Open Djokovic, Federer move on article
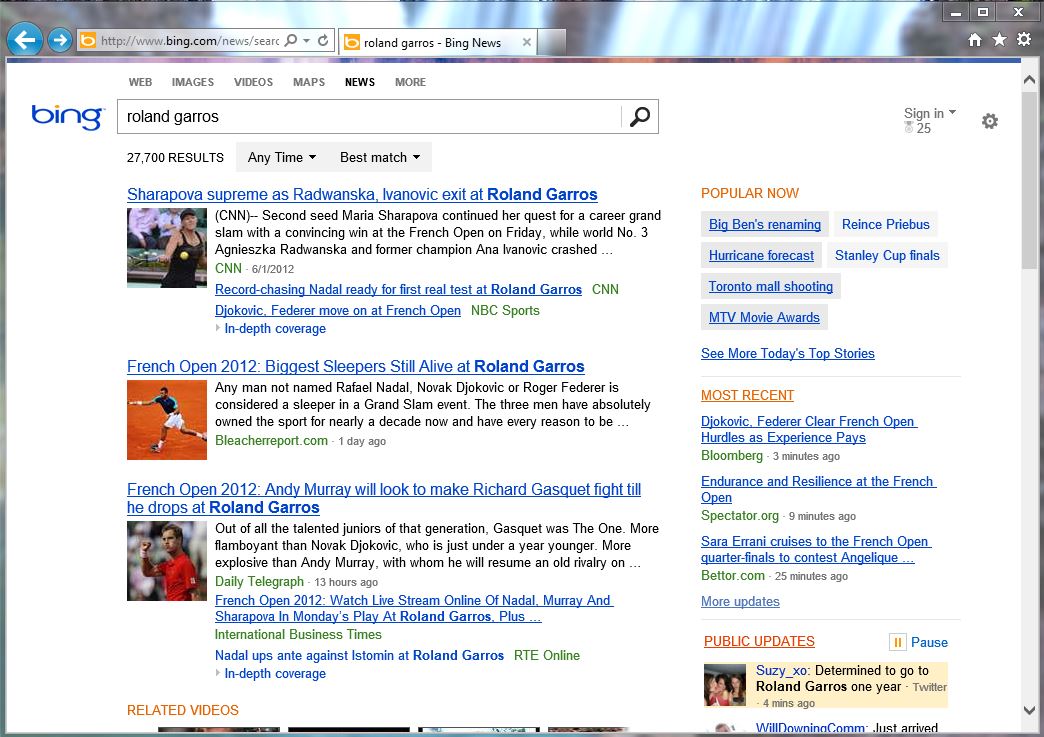This screenshot has height=737, width=1044. (338, 310)
